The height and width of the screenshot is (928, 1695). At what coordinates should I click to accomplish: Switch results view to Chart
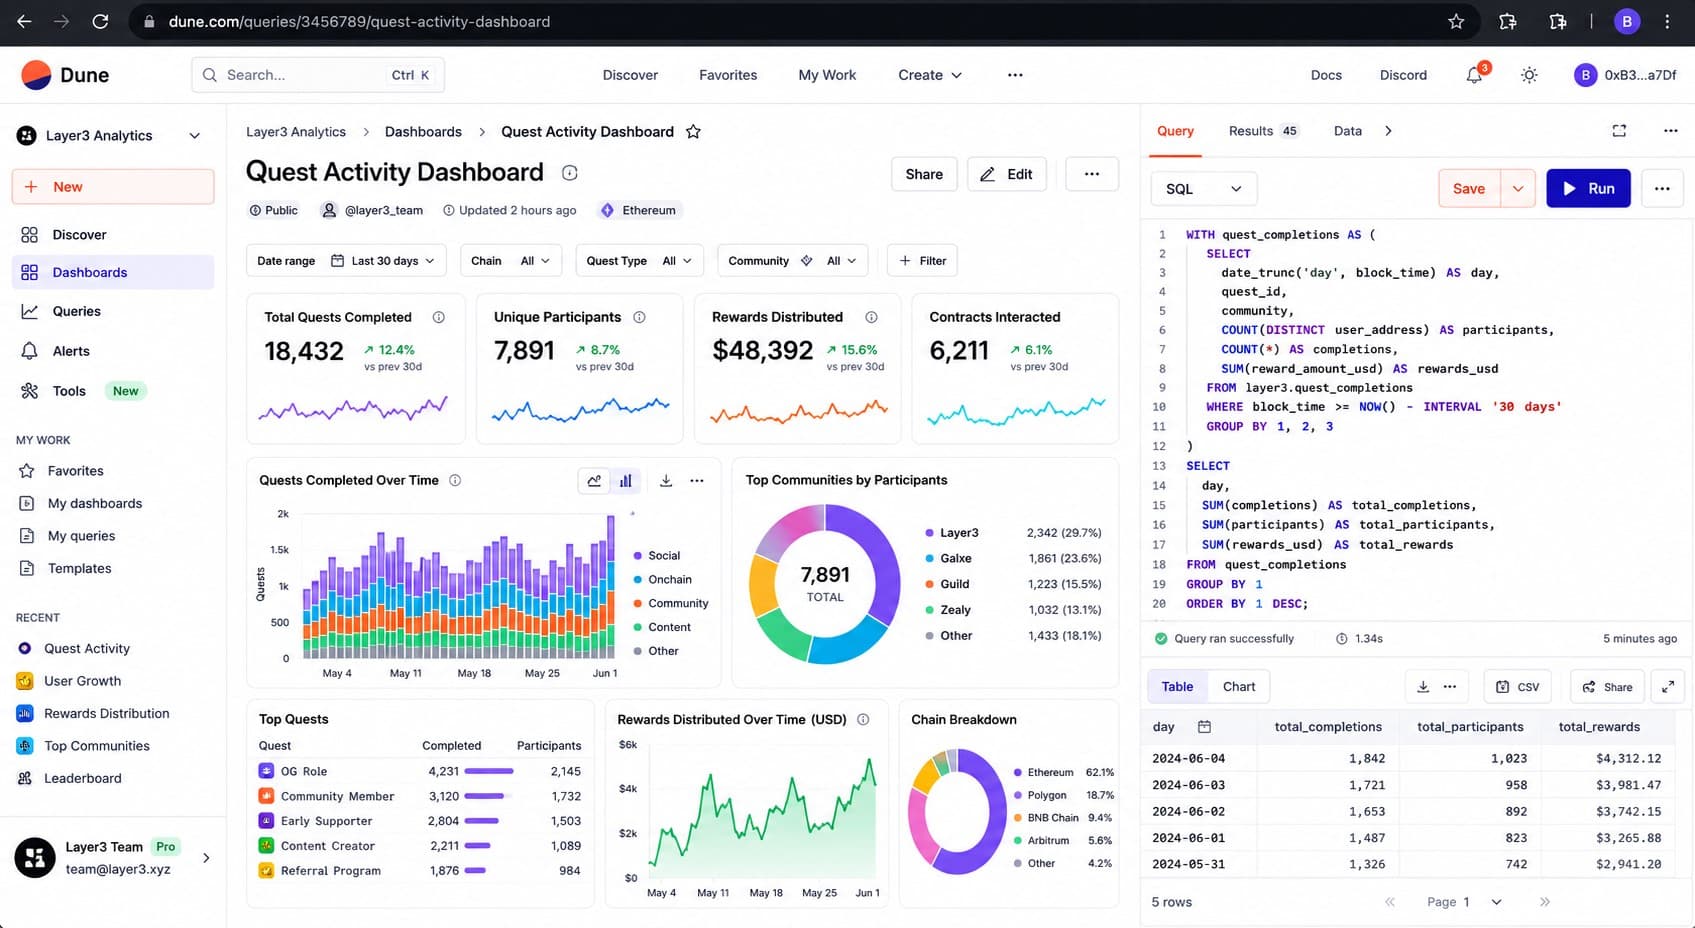(1239, 687)
